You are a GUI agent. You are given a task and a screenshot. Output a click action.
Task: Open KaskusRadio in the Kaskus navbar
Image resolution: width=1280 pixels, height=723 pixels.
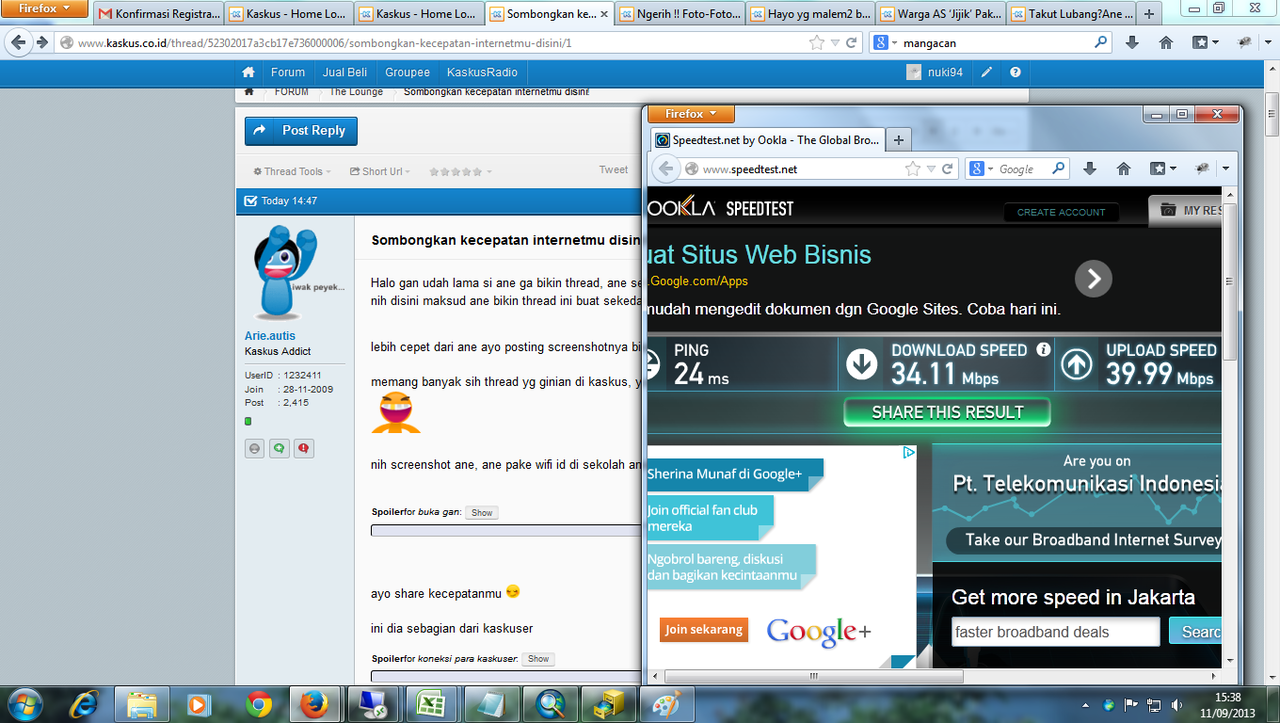point(482,72)
